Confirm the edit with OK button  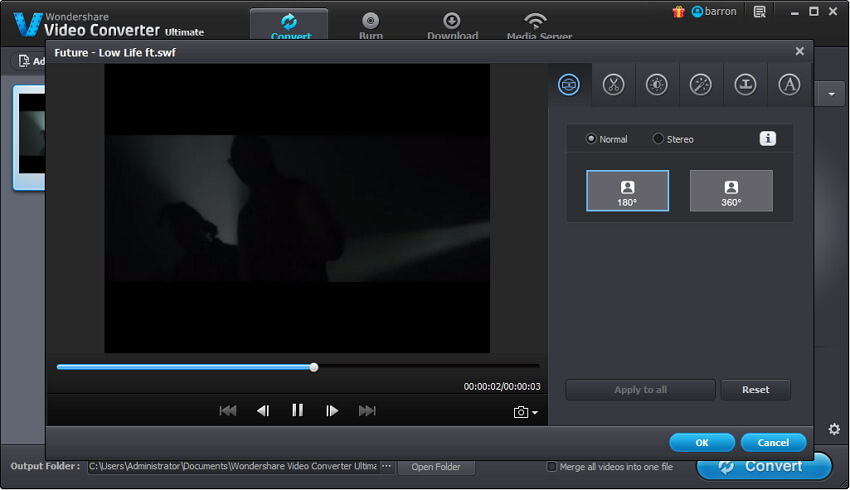pos(702,442)
